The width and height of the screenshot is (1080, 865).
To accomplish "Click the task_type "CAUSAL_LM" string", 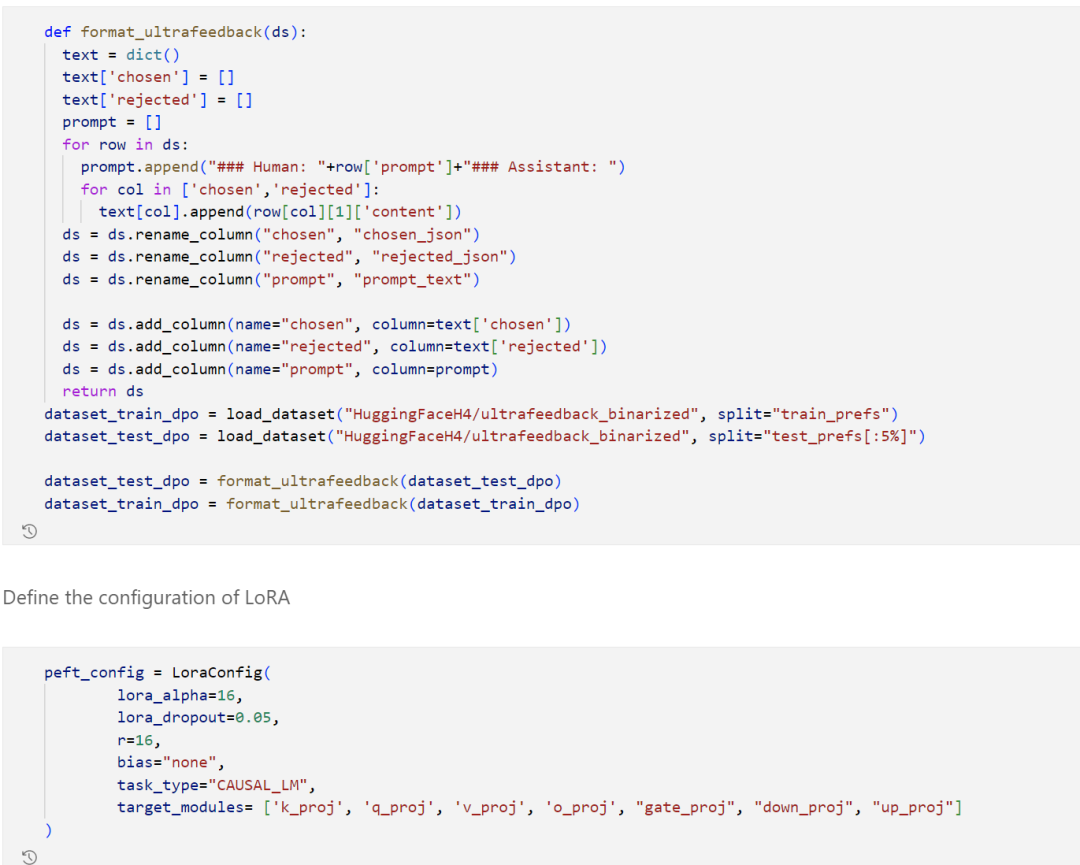I will click(258, 785).
